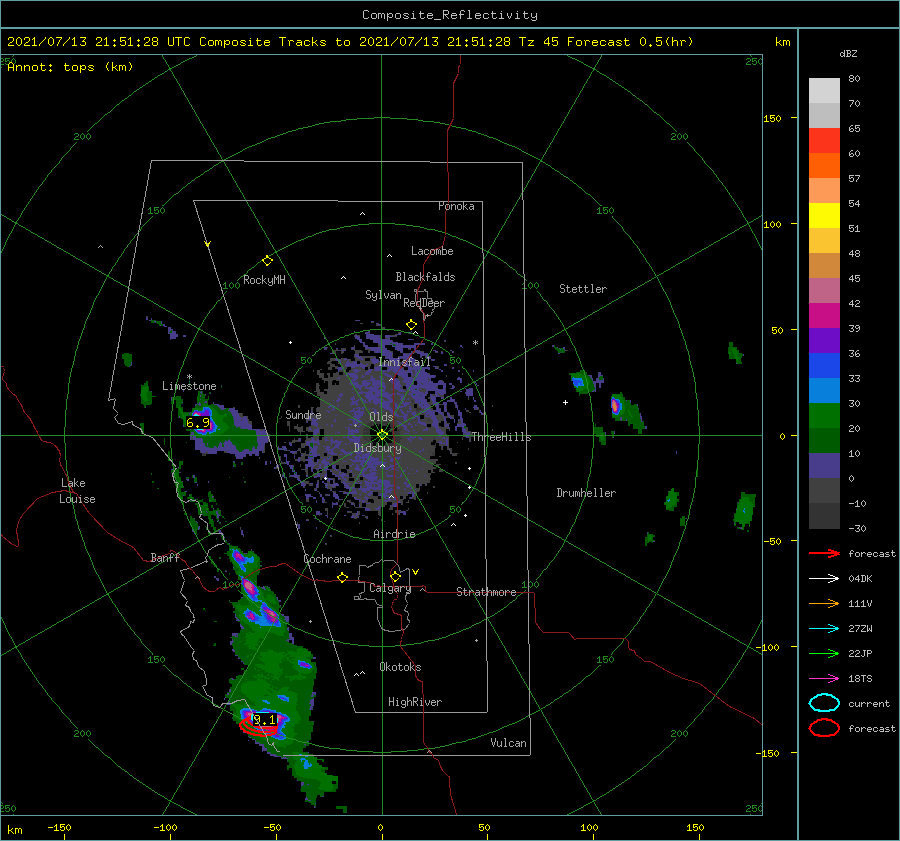This screenshot has height=841, width=900.
Task: Click the Lacombe label
Action: click(x=432, y=251)
